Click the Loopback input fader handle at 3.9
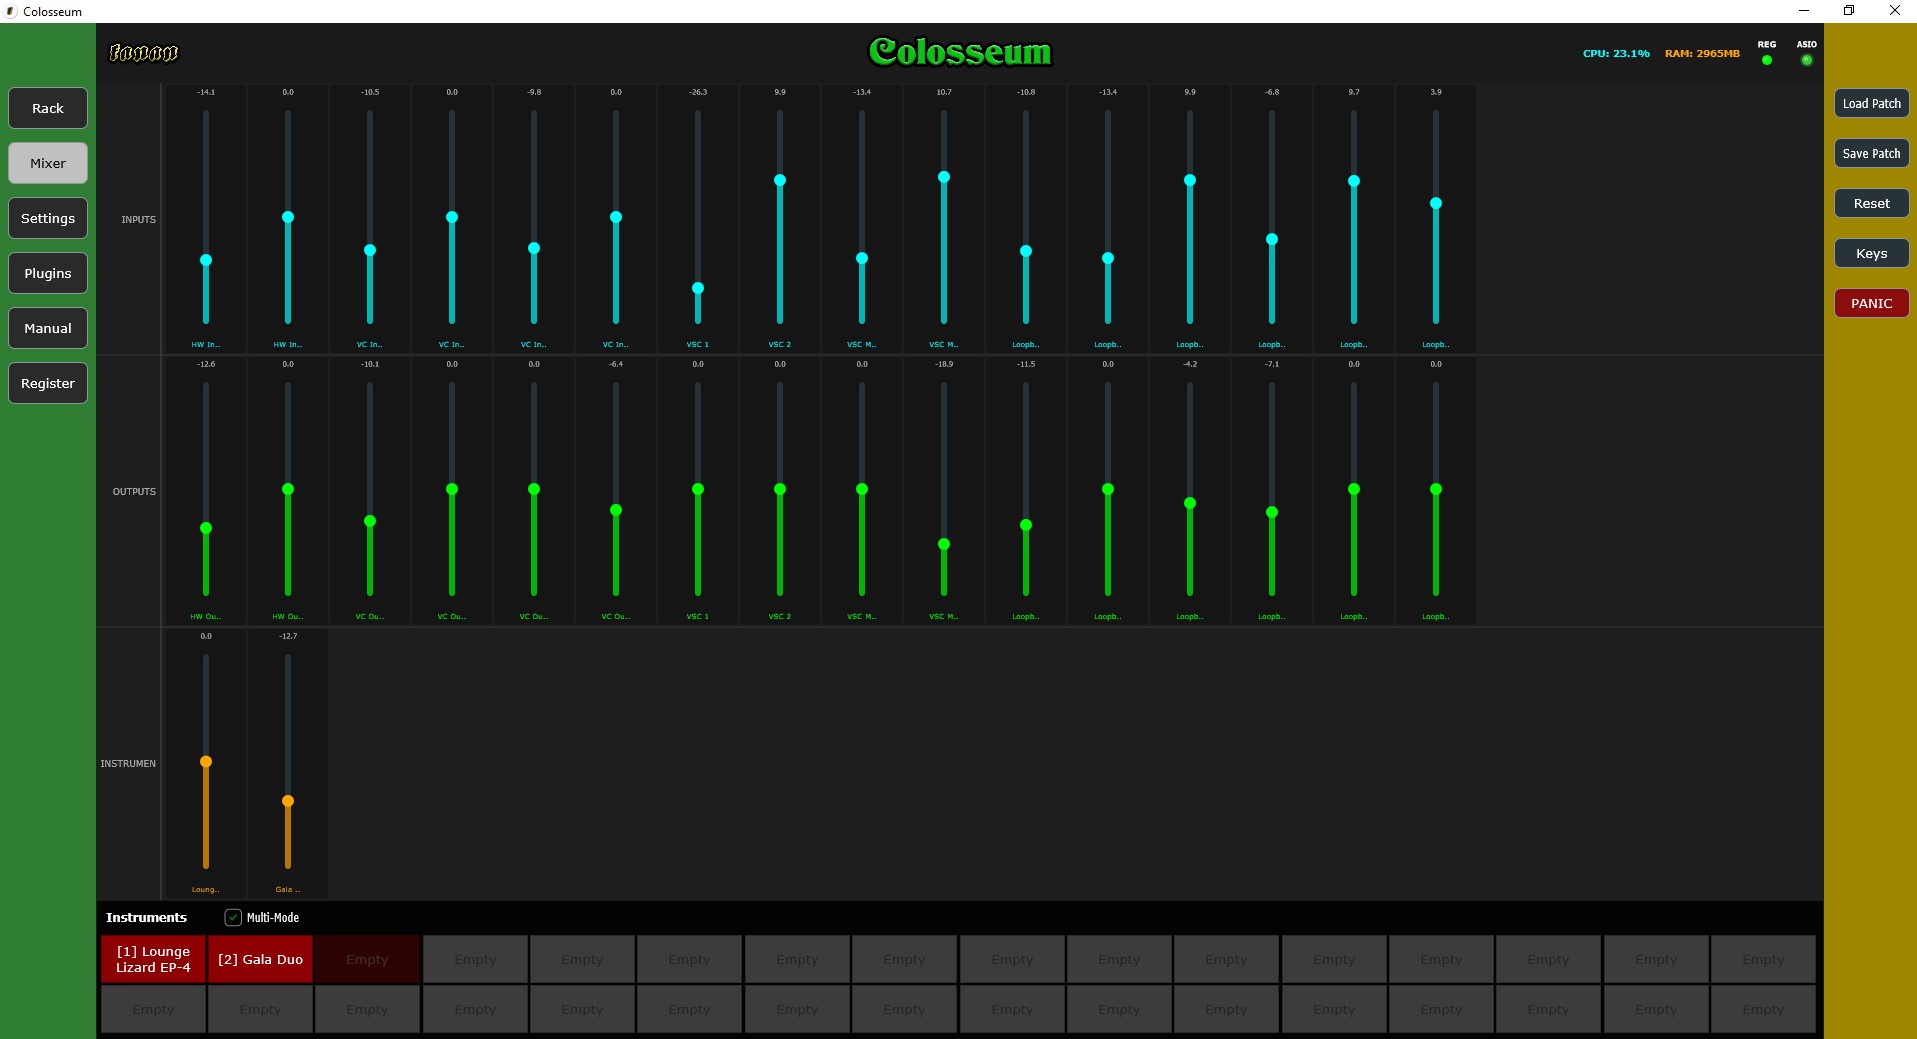Screen dimensions: 1917x1039 click(x=1436, y=203)
